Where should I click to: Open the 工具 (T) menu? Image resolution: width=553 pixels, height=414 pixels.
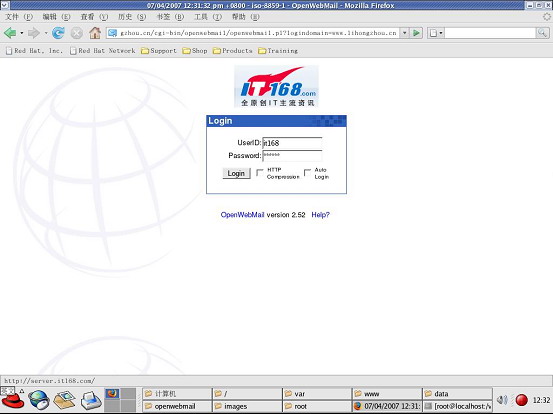pos(208,17)
